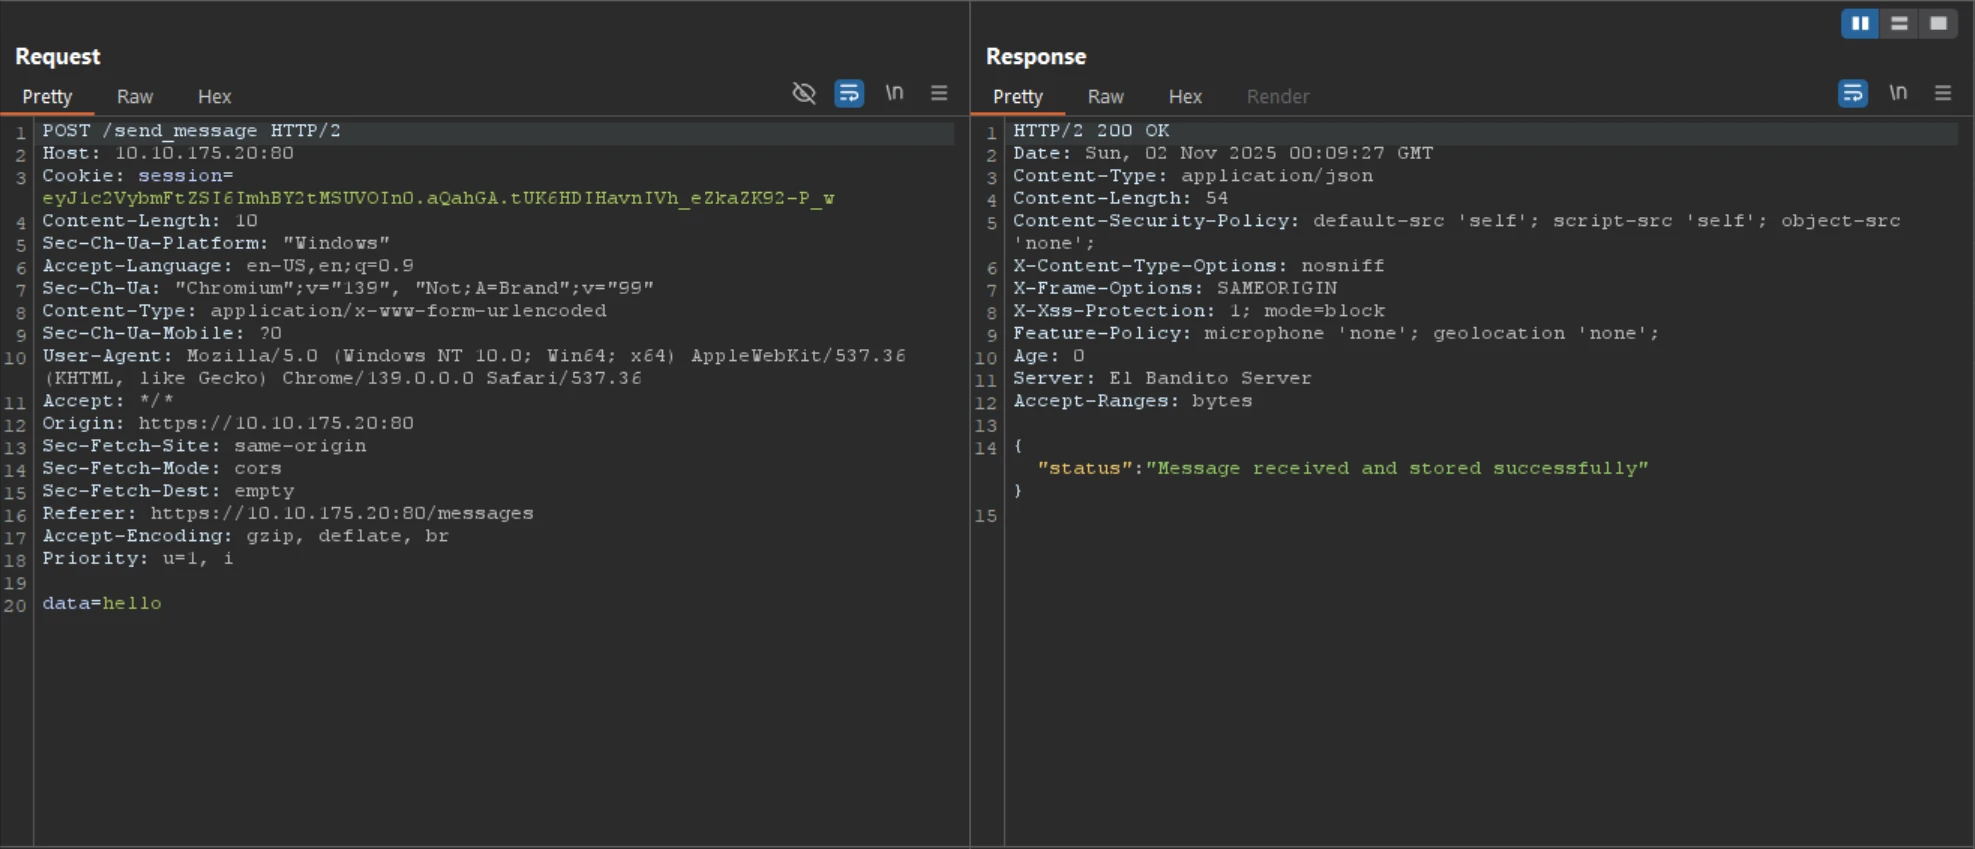Open the Response Hex tab

point(1185,97)
